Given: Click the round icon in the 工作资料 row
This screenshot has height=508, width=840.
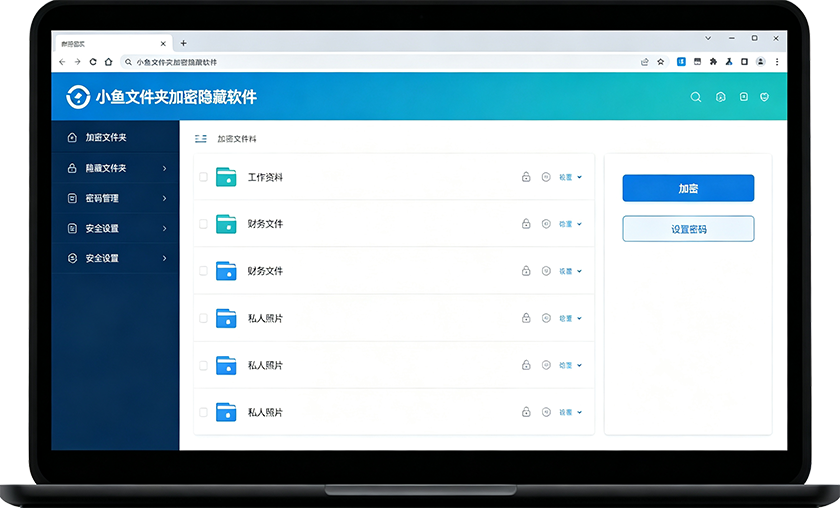Looking at the screenshot, I should tap(546, 177).
